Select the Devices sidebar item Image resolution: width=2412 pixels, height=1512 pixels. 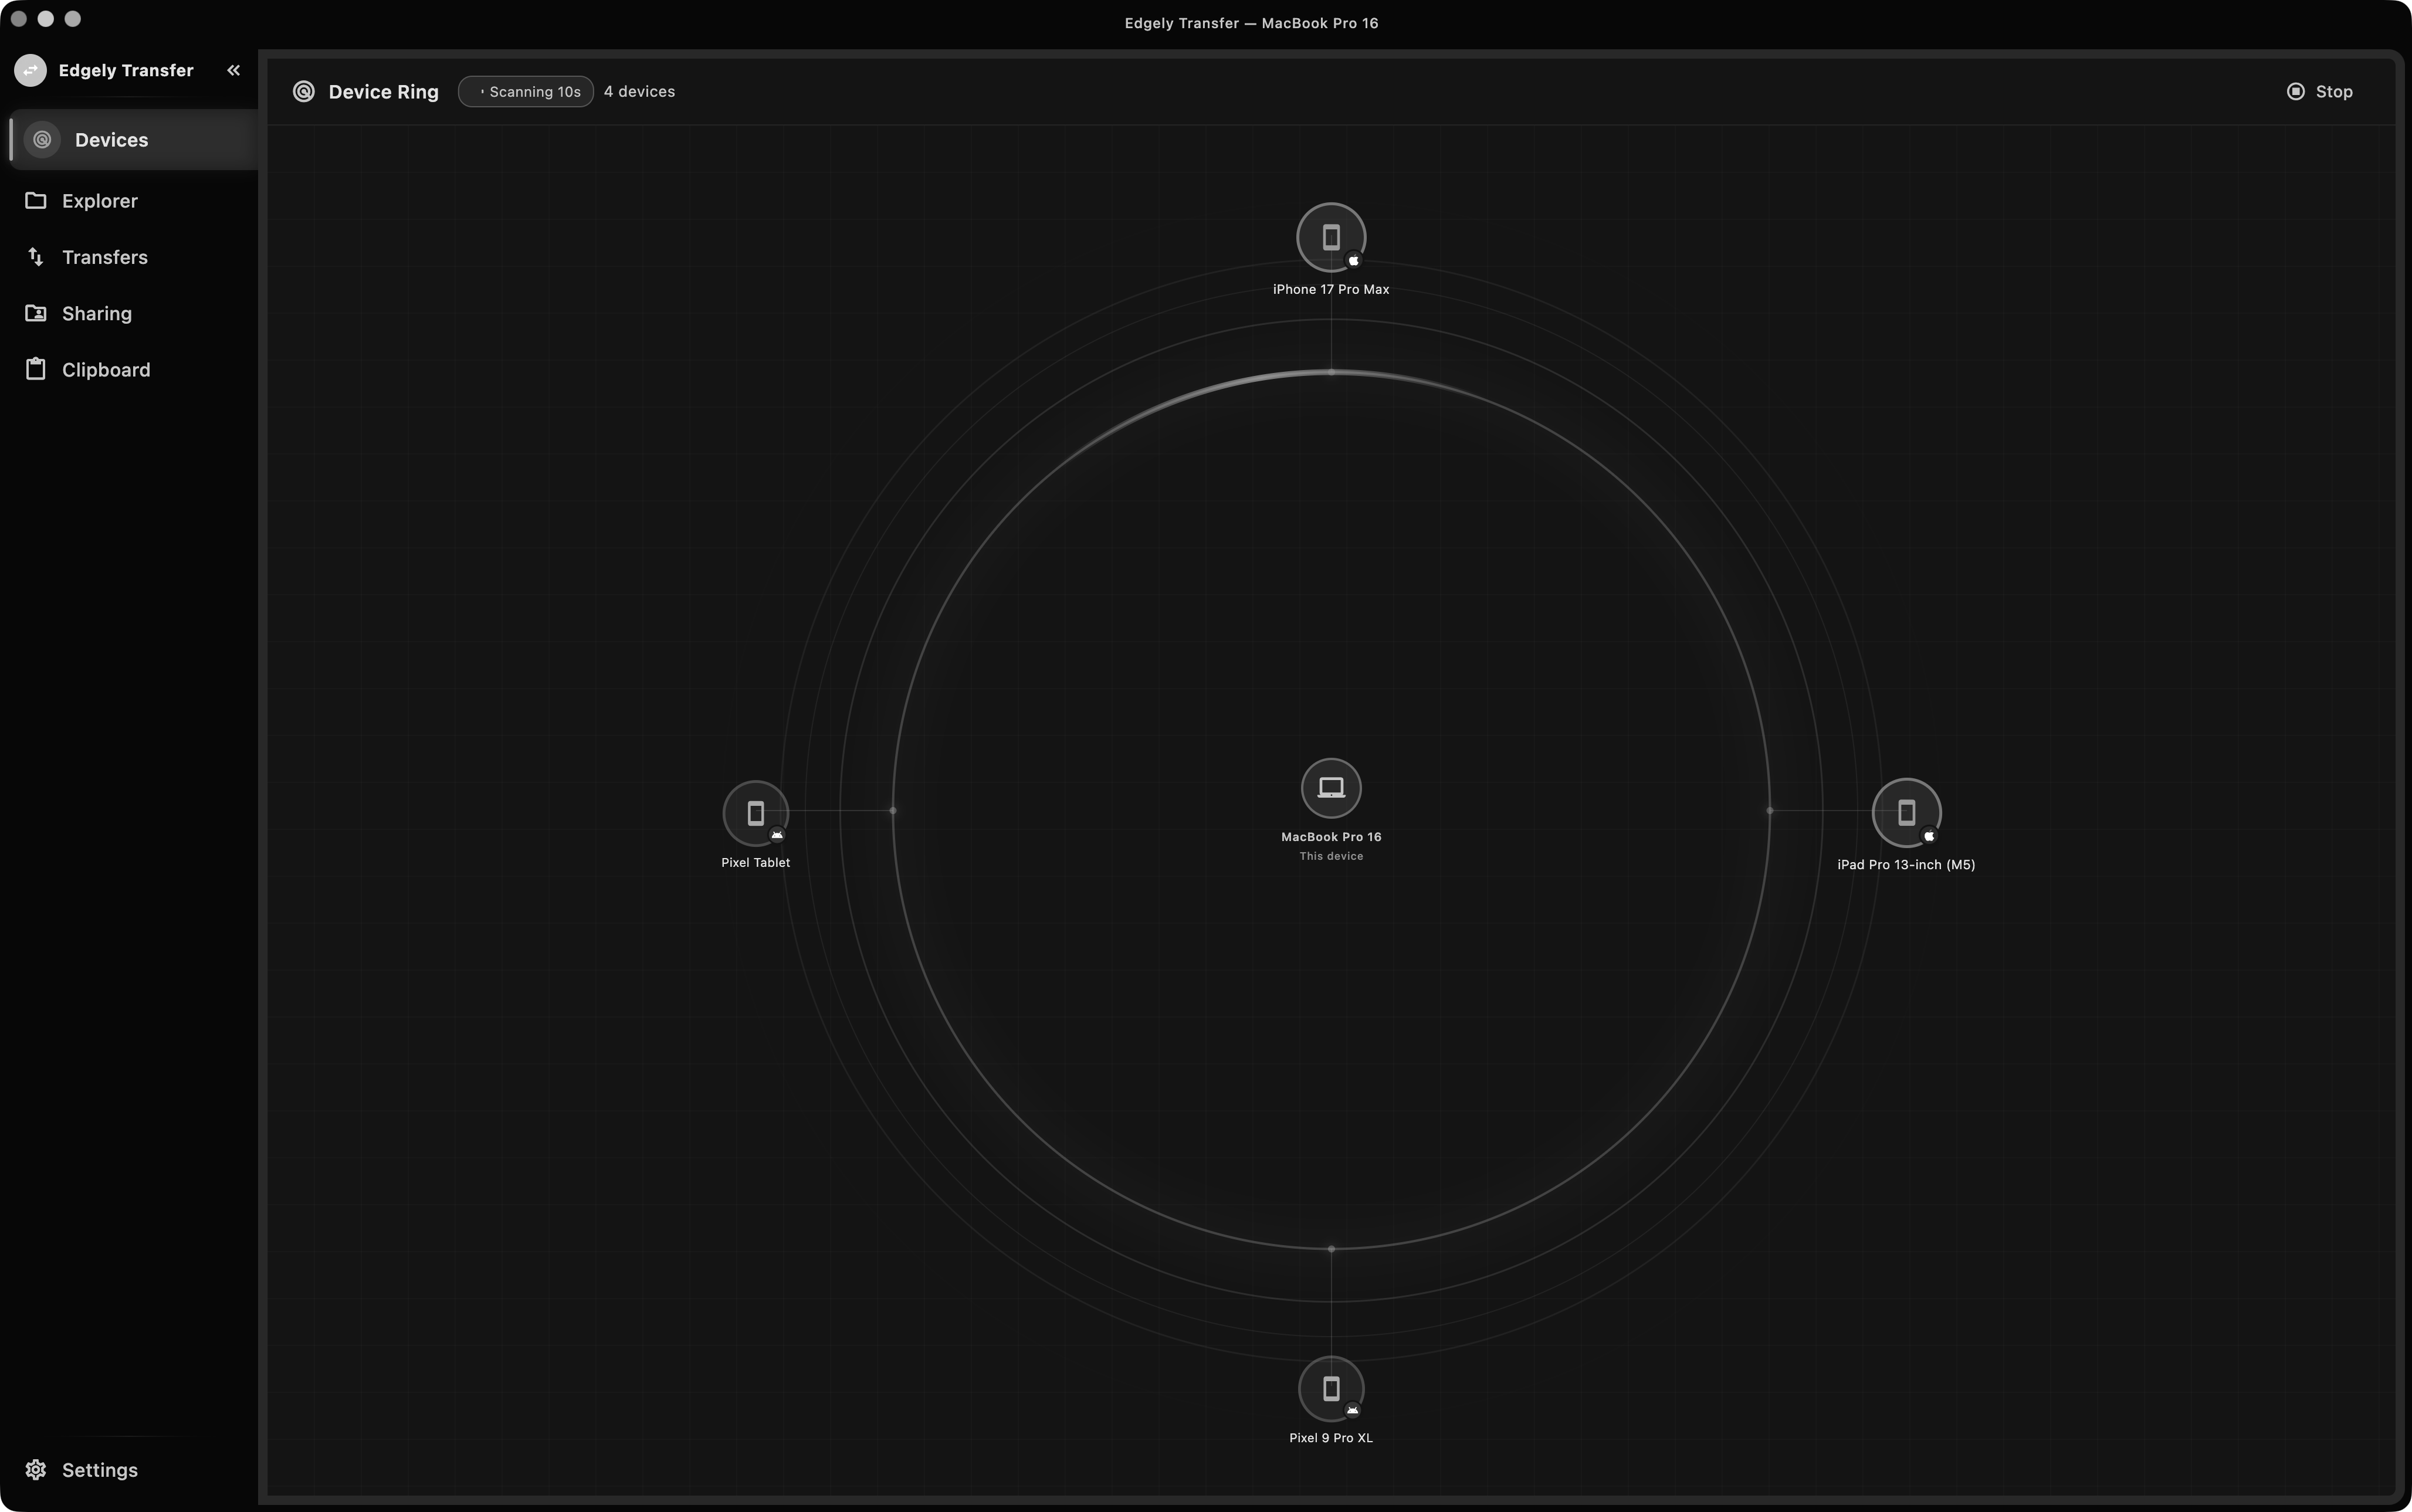(133, 140)
